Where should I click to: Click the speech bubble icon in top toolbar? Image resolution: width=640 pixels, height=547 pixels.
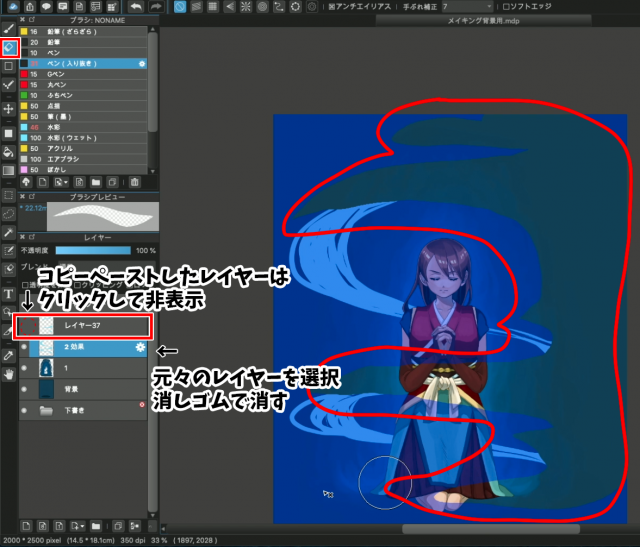[x=47, y=7]
